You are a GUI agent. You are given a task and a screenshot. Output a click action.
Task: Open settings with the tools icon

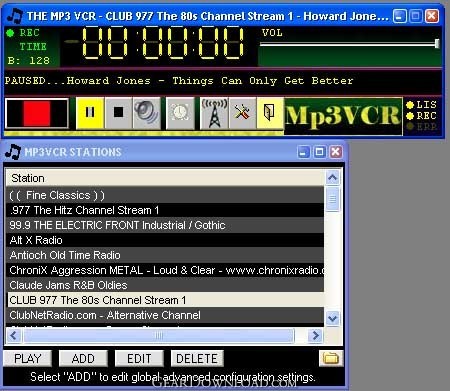(242, 113)
